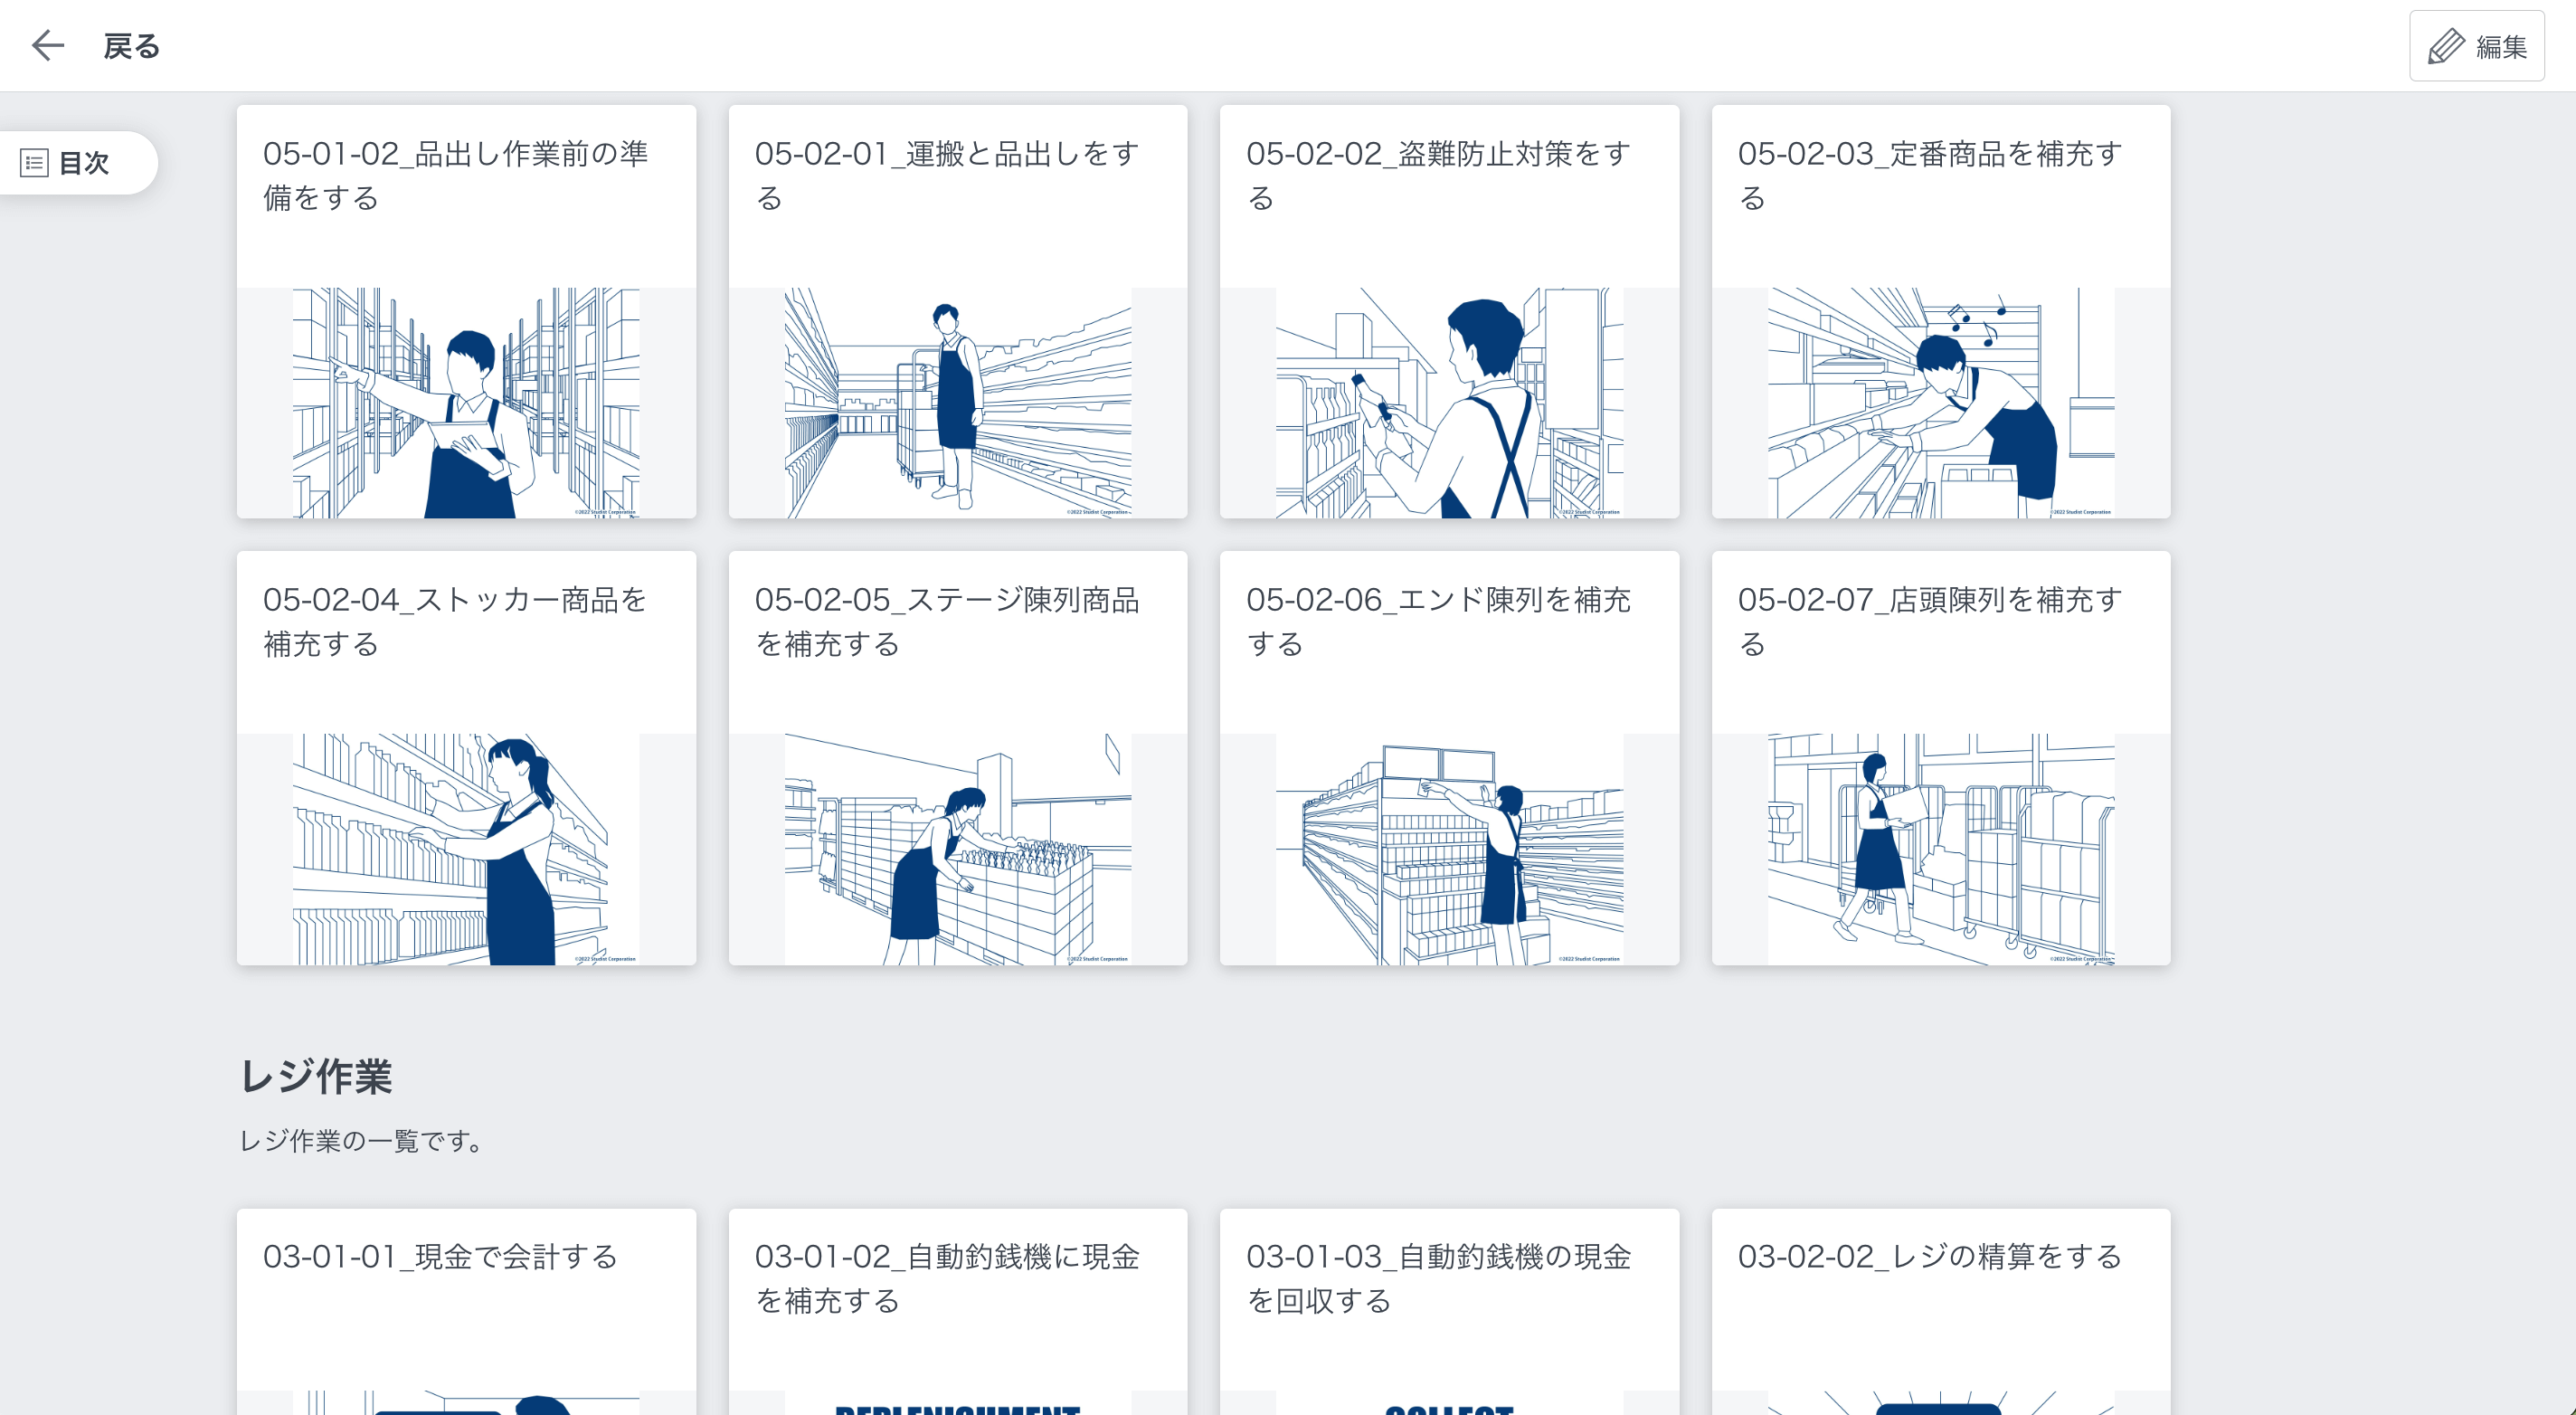Open card 03-02-02 レジの精算をする
Screen dimensions: 2576x1415
coord(1941,1312)
